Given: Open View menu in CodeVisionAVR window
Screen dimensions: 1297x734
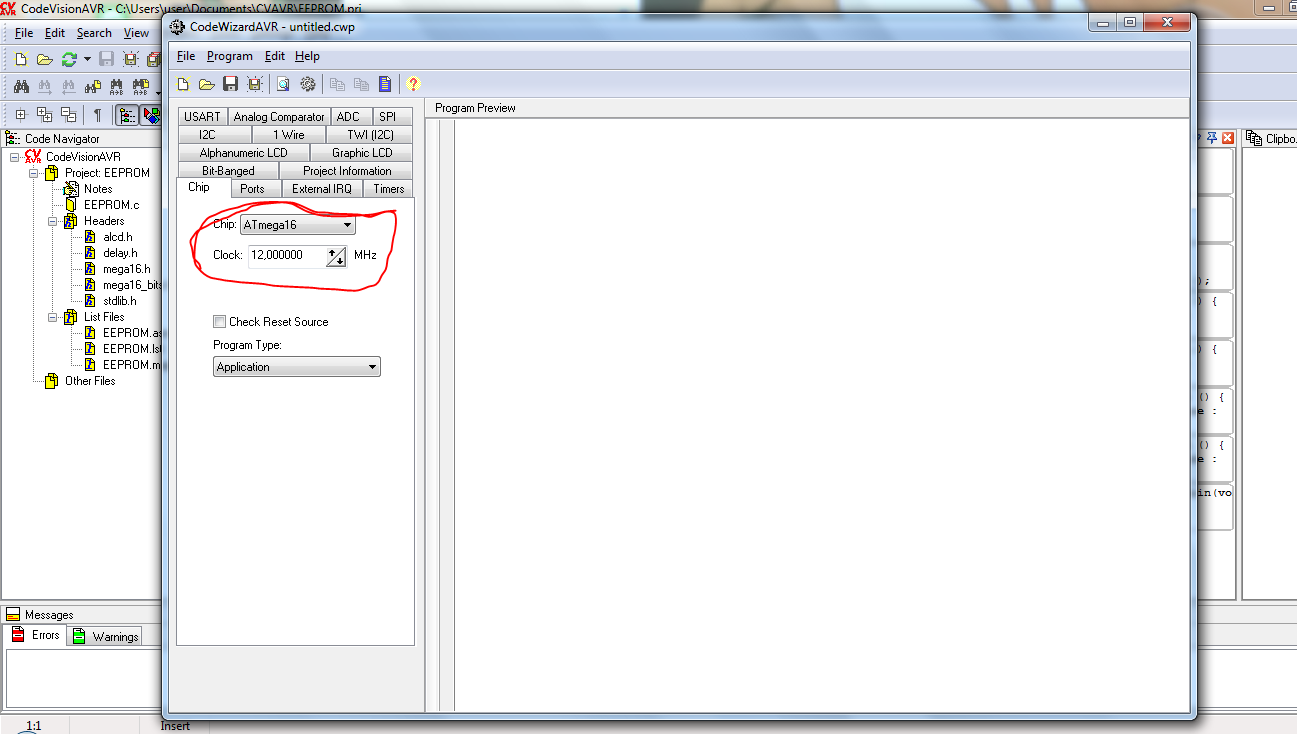Looking at the screenshot, I should (x=136, y=33).
